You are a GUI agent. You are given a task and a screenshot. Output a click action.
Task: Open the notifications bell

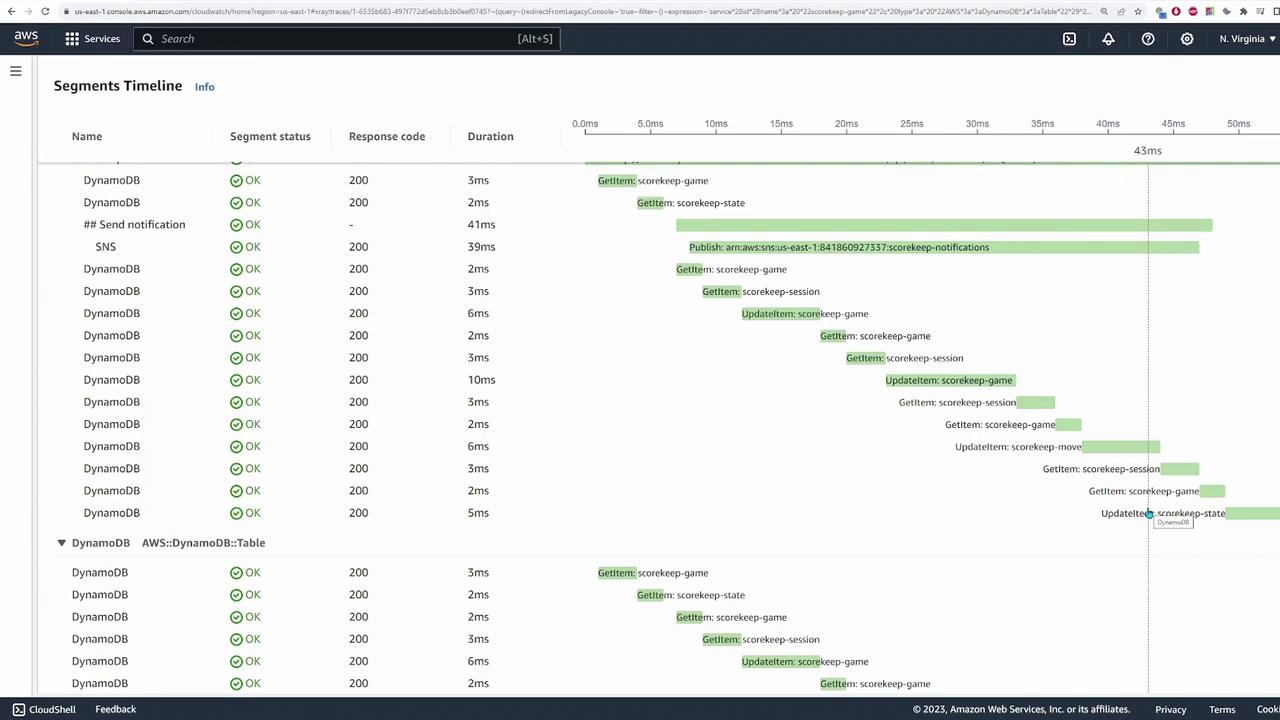coord(1108,39)
